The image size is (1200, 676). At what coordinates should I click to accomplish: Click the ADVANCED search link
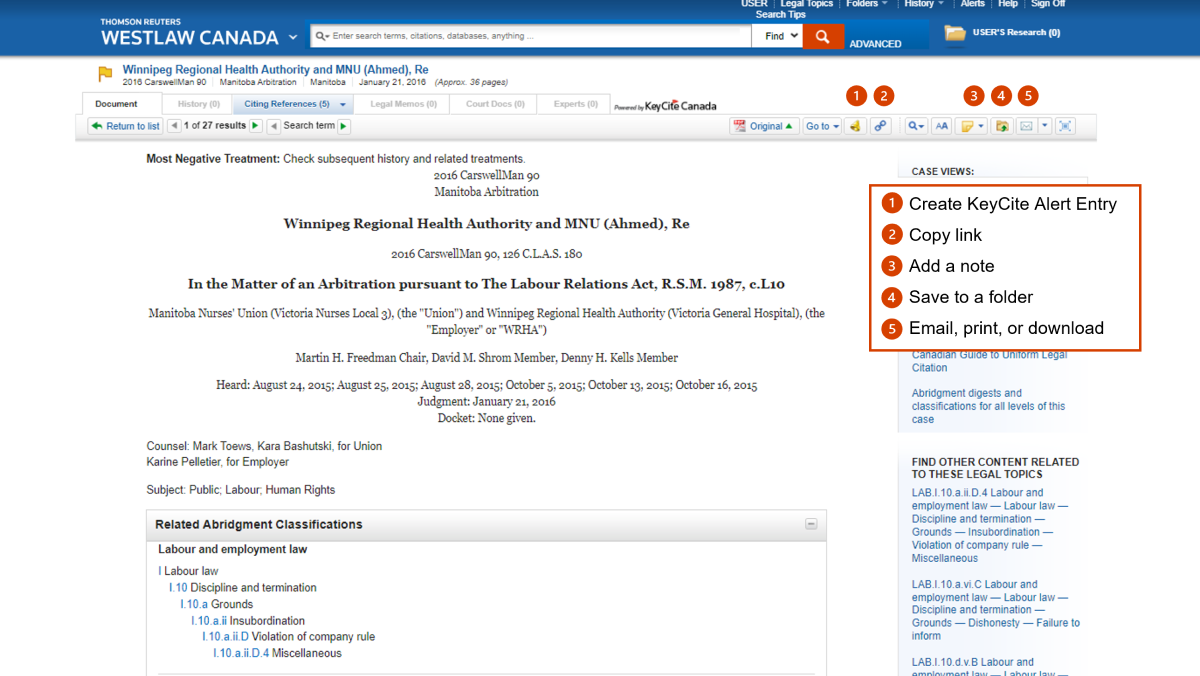[875, 44]
